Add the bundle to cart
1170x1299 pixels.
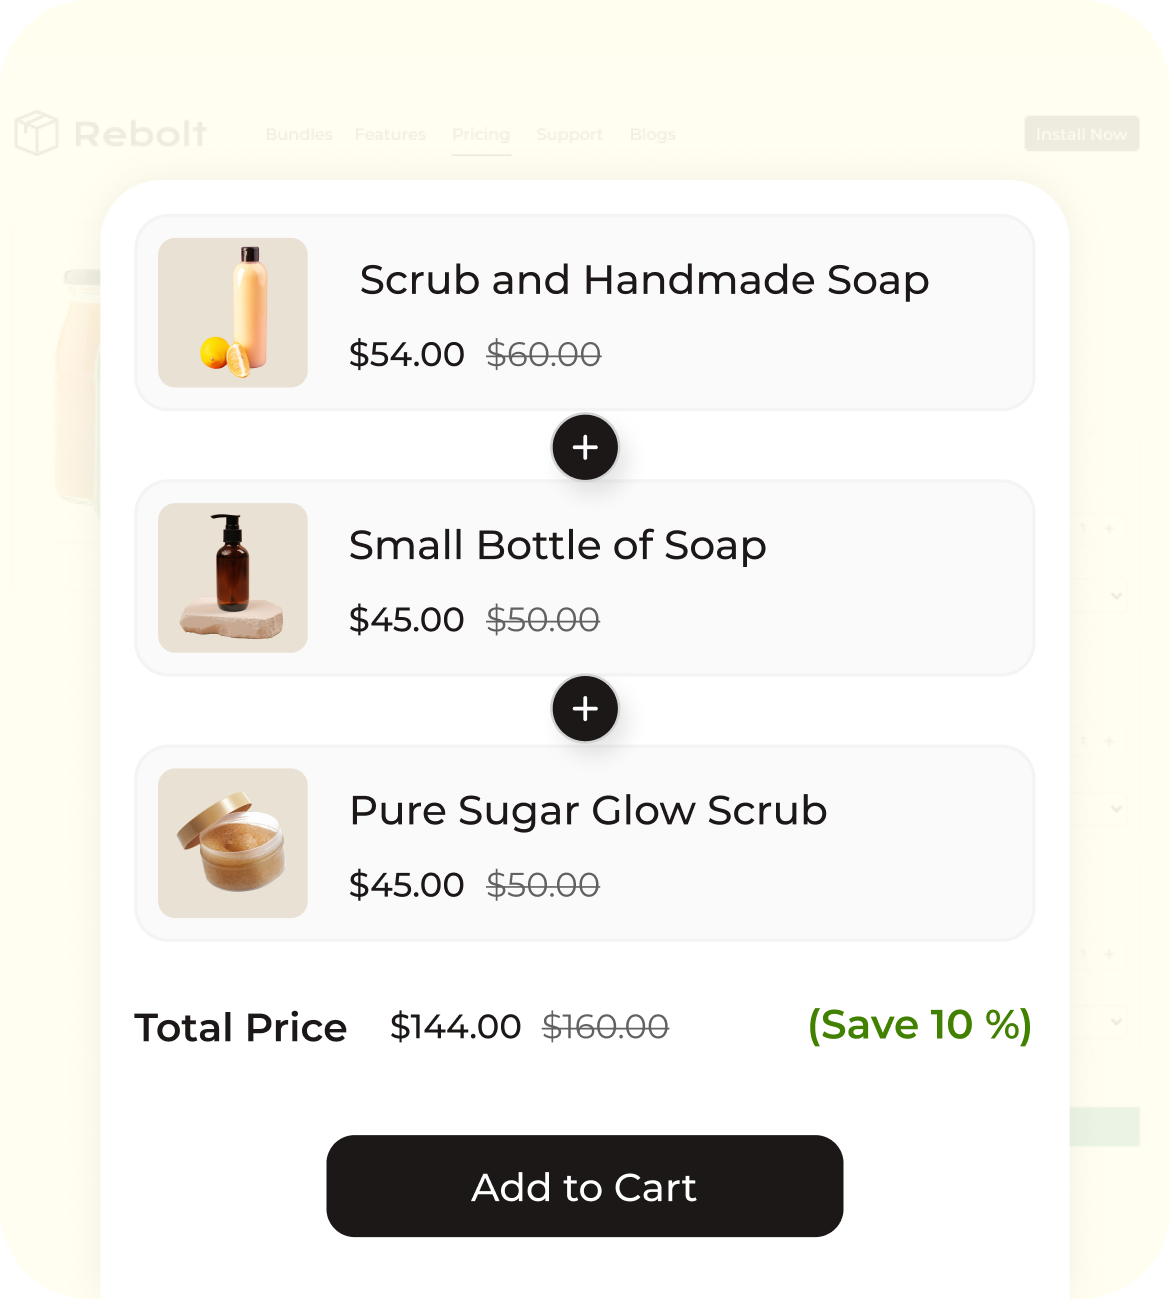(585, 1186)
